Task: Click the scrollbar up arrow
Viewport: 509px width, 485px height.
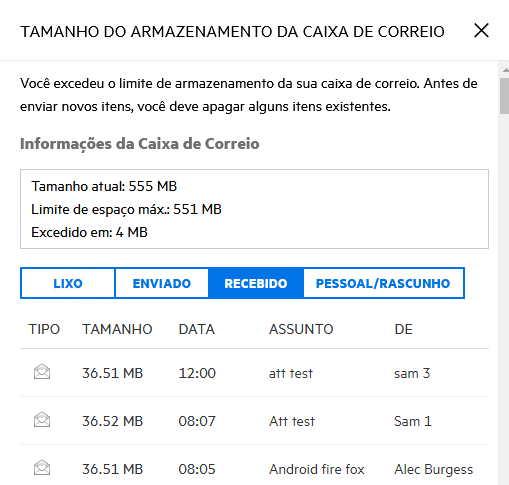Action: (506, 70)
